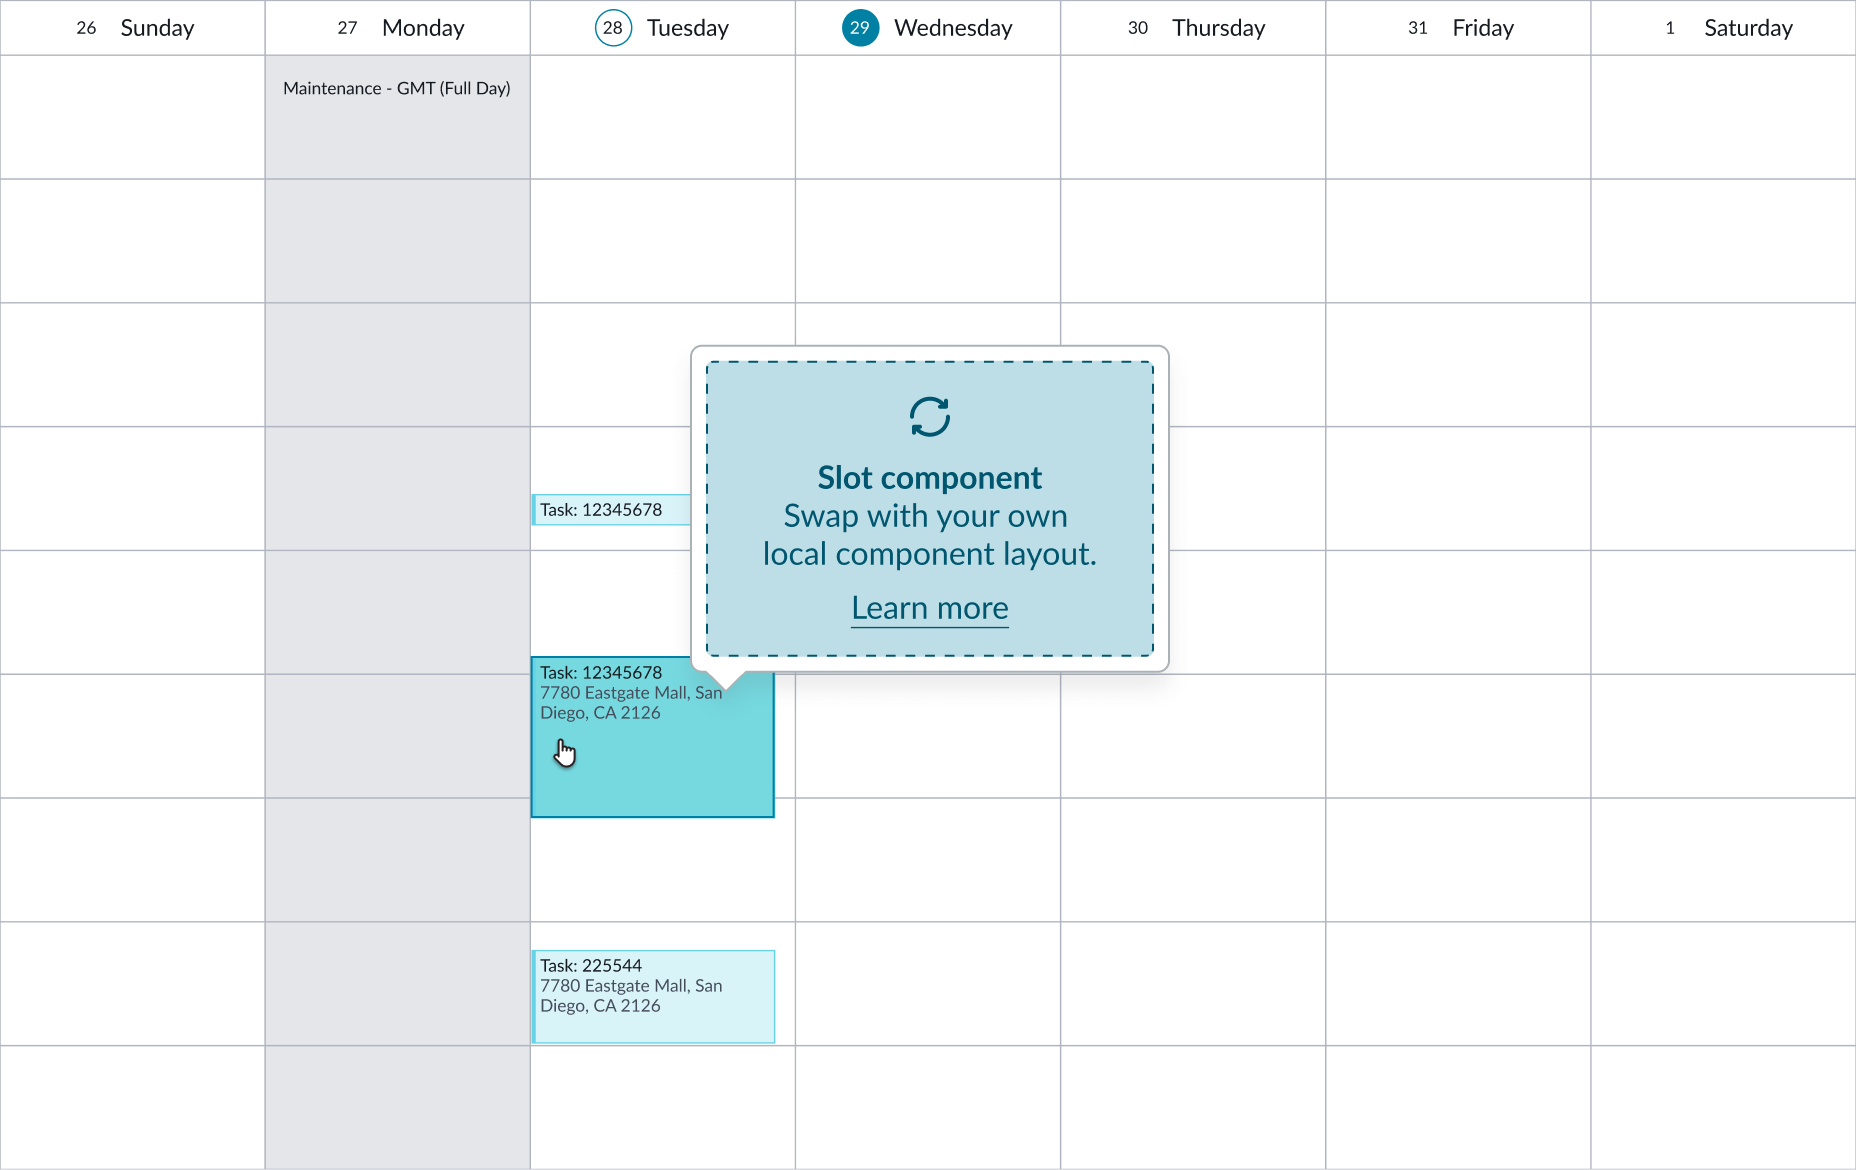
Task: Select the circled date badge 28 on Tuesday
Action: coord(612,28)
